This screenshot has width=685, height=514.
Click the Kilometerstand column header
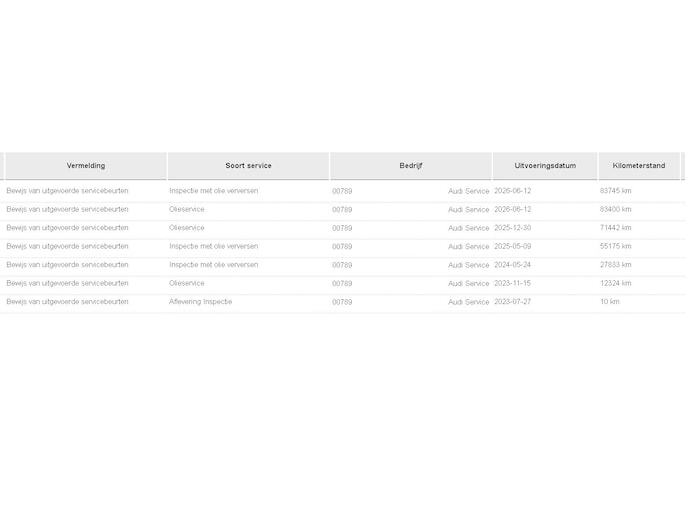coord(639,166)
